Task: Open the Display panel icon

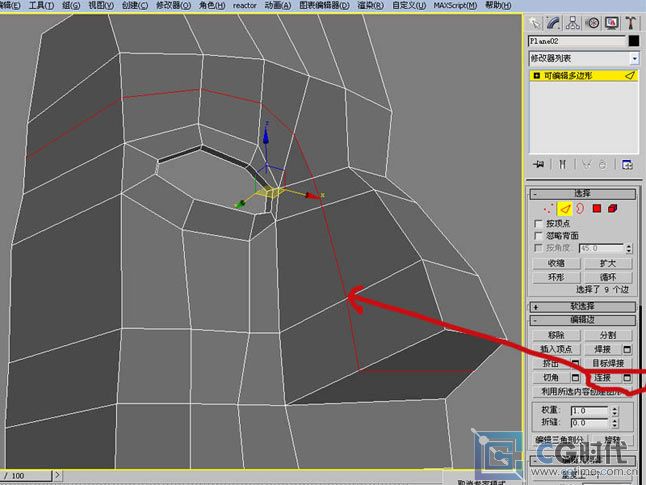Action: pyautogui.click(x=613, y=22)
